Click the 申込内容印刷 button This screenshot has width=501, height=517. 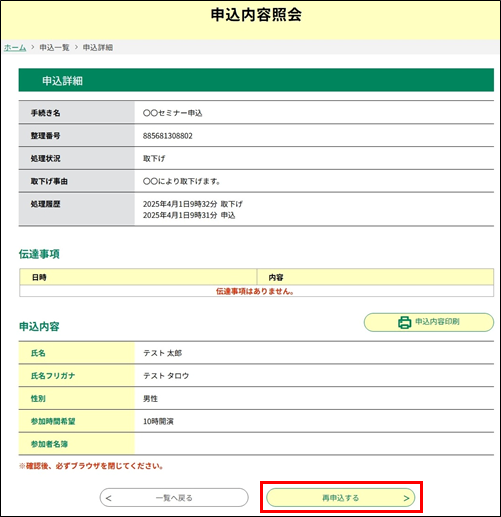(x=429, y=322)
